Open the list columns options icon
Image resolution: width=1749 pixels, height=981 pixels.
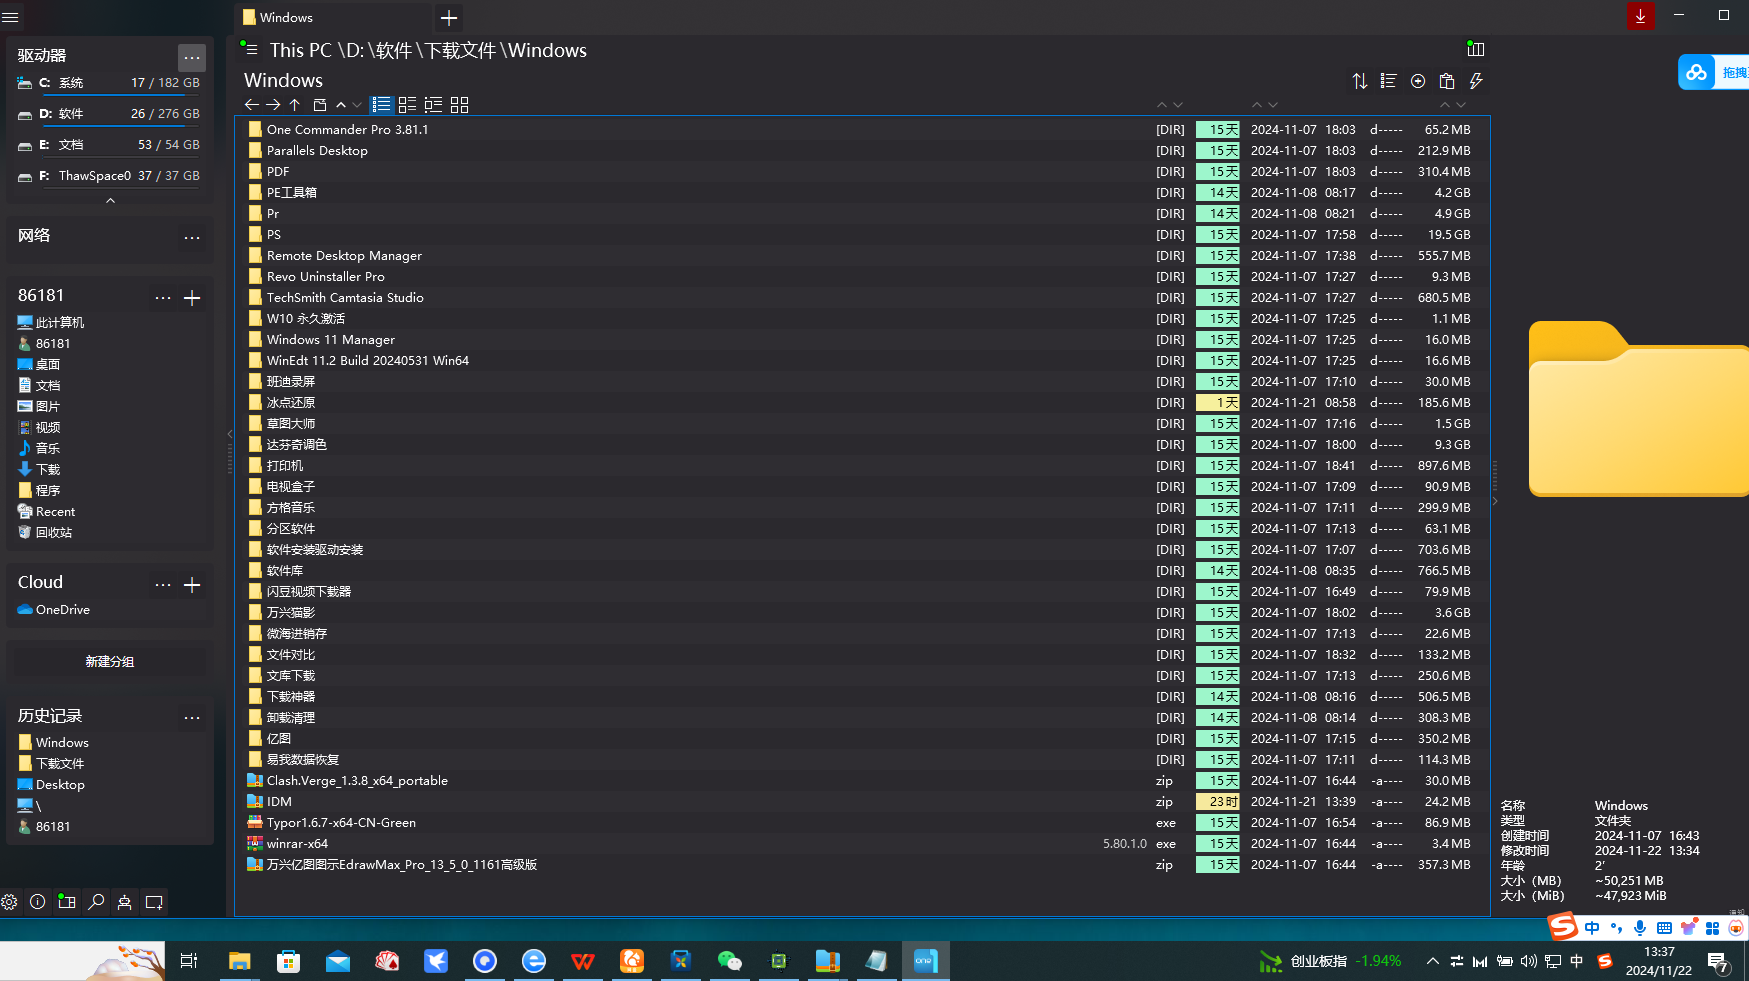coord(1388,81)
